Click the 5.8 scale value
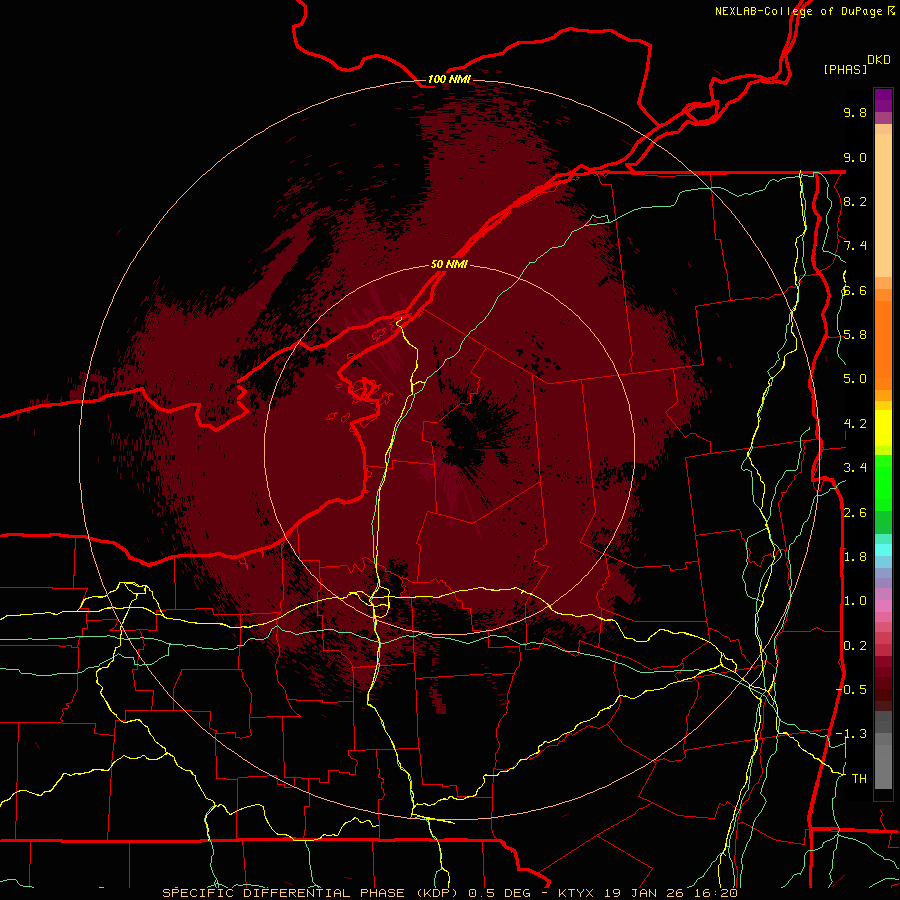The height and width of the screenshot is (900, 900). point(855,335)
